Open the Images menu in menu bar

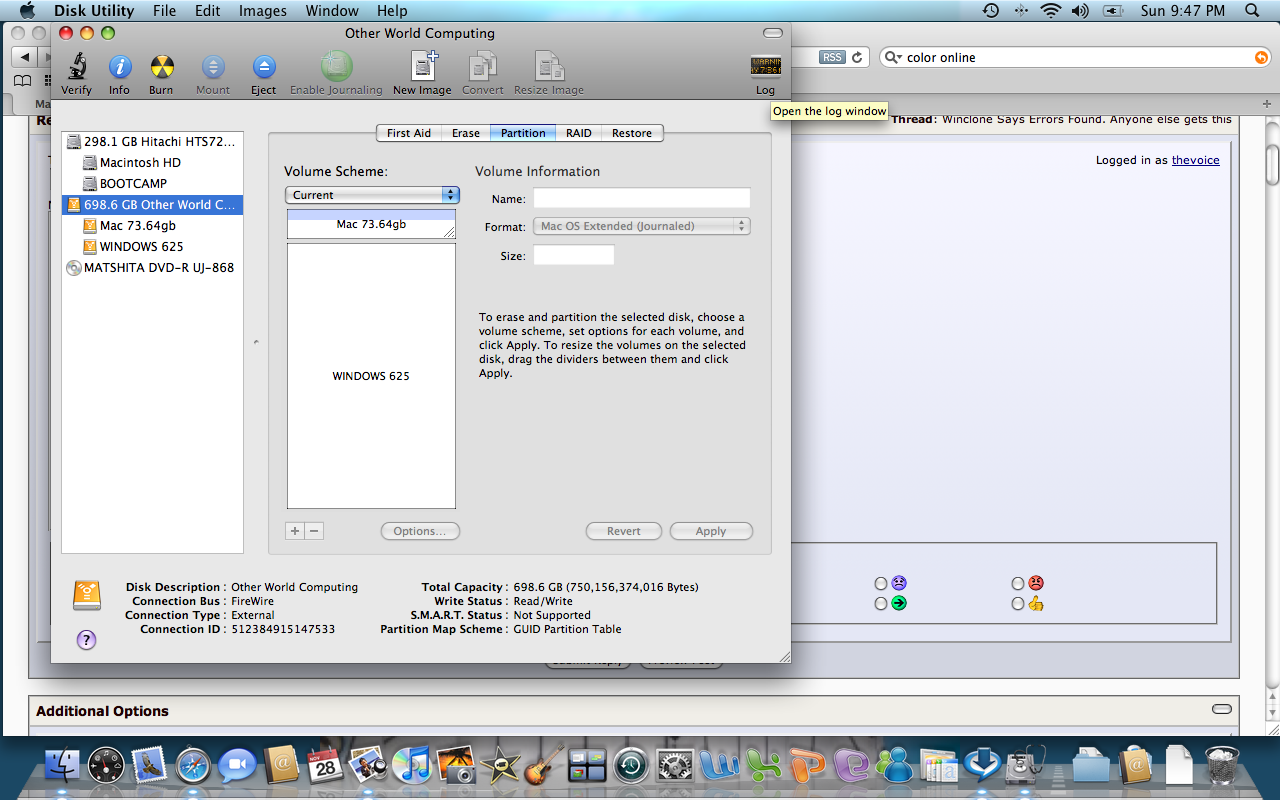coord(263,11)
